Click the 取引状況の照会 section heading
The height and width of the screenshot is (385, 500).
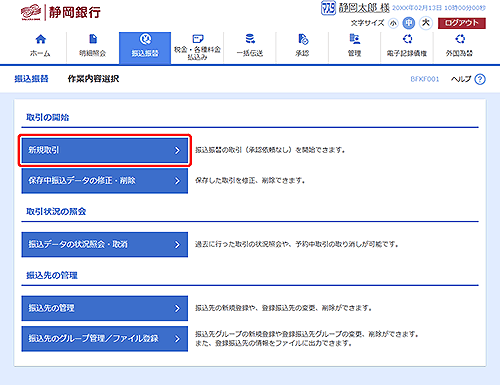56,212
